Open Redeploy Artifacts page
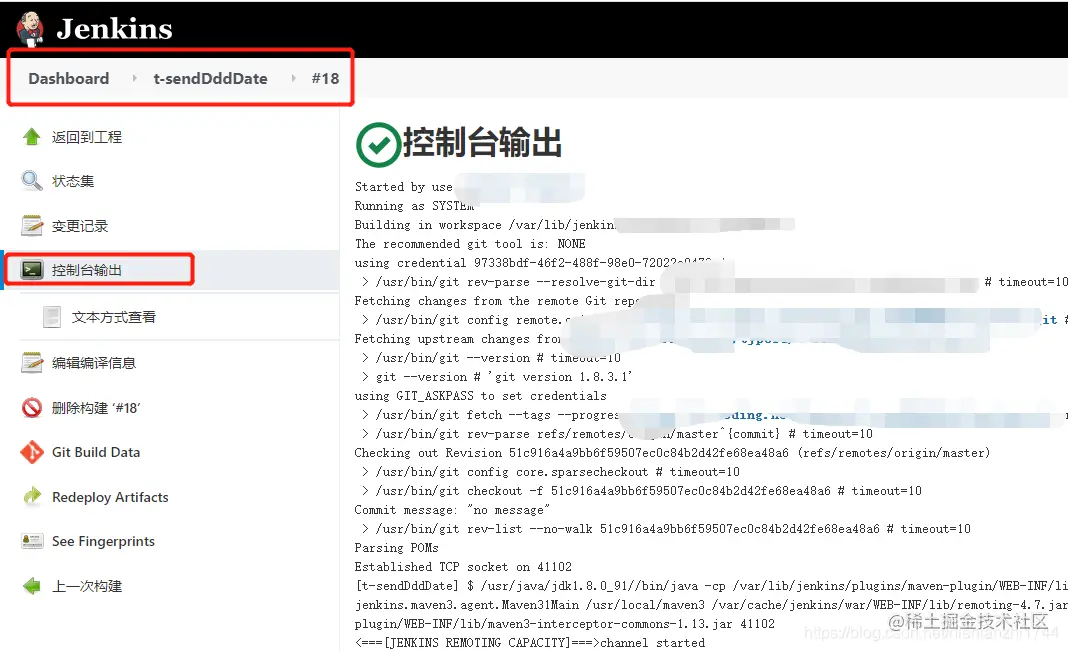 [x=110, y=497]
